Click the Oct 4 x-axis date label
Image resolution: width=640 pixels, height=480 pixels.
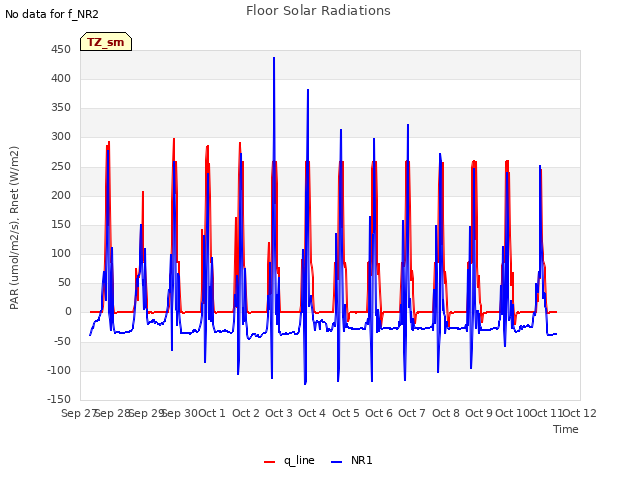312,413
